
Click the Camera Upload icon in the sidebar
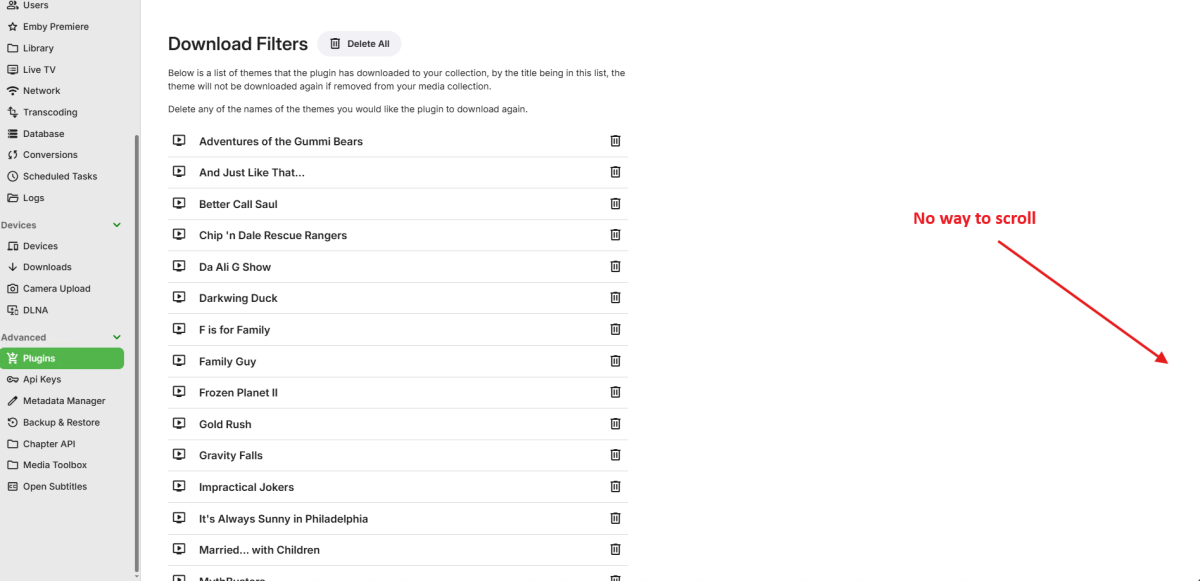pos(12,288)
